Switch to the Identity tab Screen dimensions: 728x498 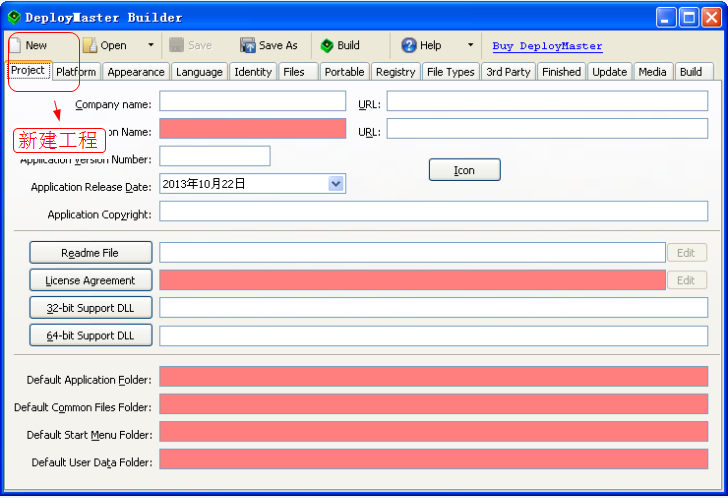click(253, 72)
